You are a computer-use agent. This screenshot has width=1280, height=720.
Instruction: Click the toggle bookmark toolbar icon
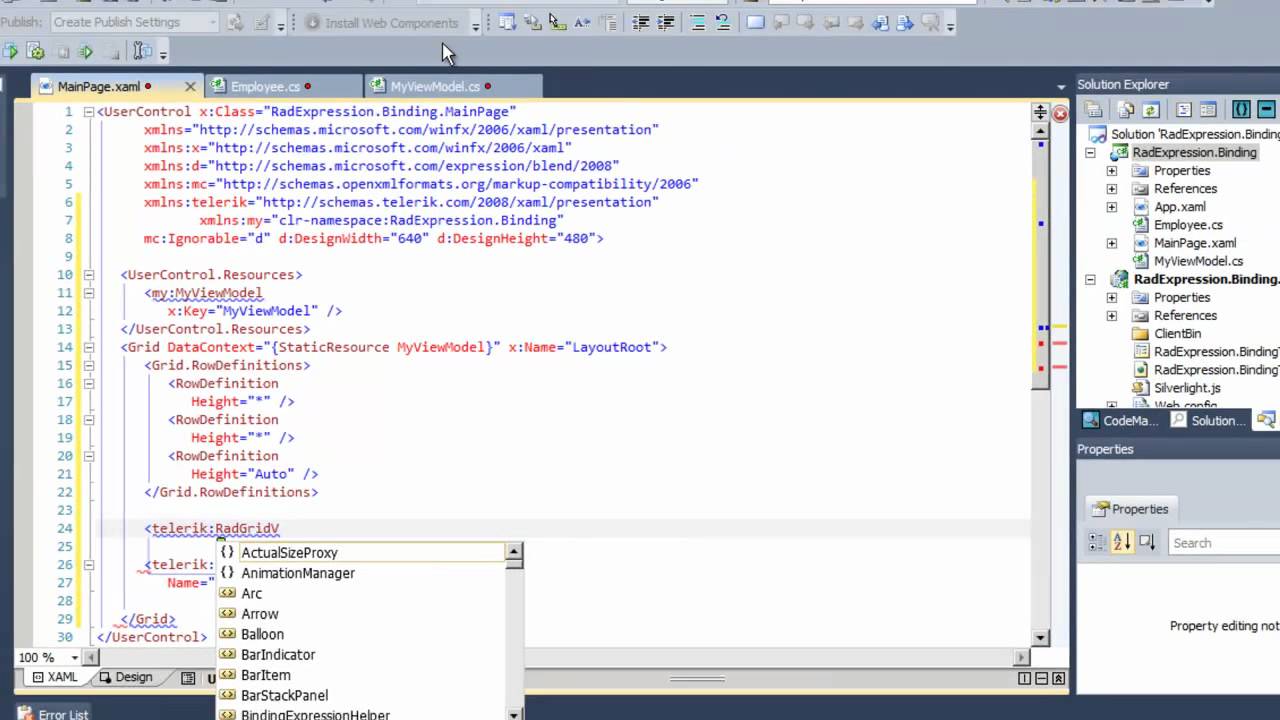(x=756, y=22)
